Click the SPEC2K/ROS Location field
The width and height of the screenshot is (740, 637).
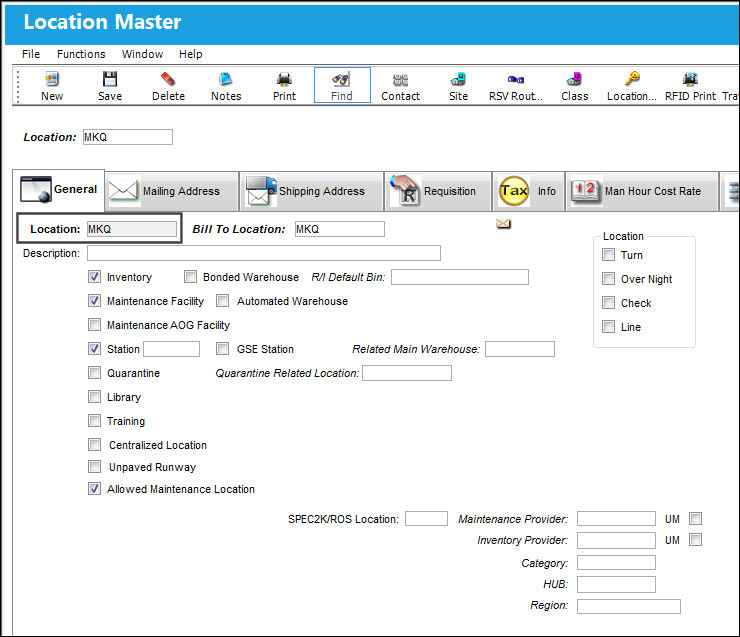coord(426,519)
